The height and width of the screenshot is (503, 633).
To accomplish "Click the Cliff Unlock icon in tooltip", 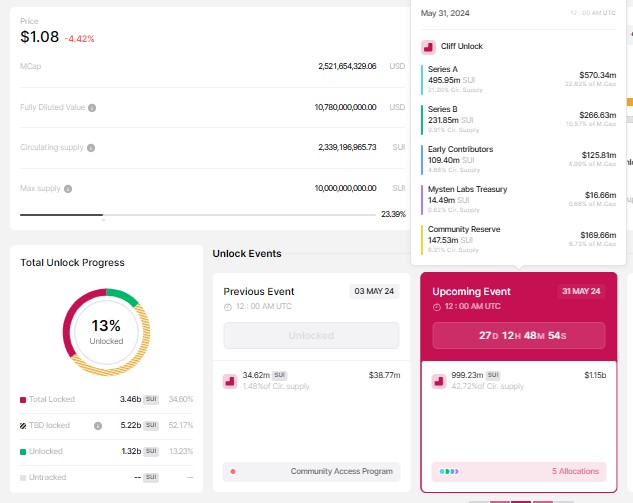I will [428, 47].
